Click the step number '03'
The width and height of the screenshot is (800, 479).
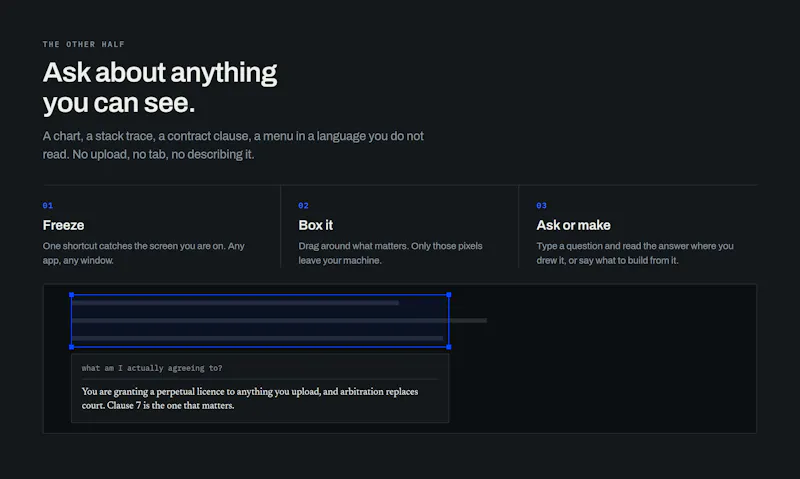tap(541, 206)
